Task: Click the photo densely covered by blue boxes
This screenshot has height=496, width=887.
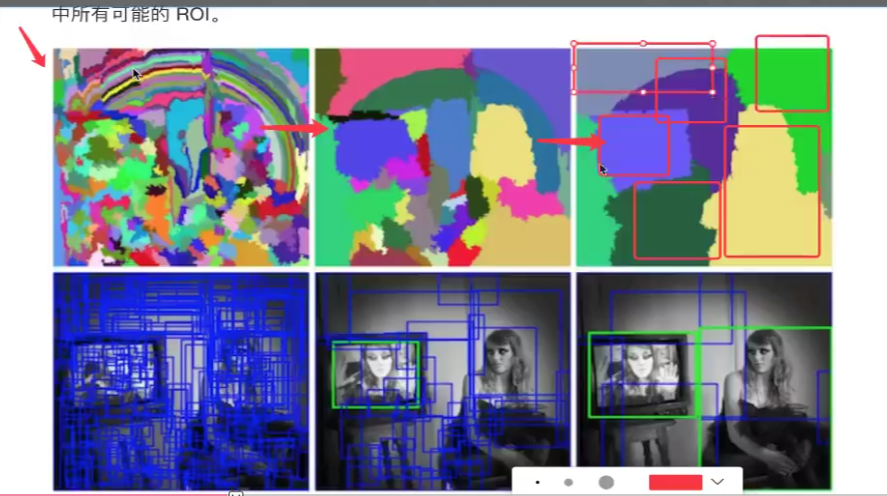Action: click(181, 381)
